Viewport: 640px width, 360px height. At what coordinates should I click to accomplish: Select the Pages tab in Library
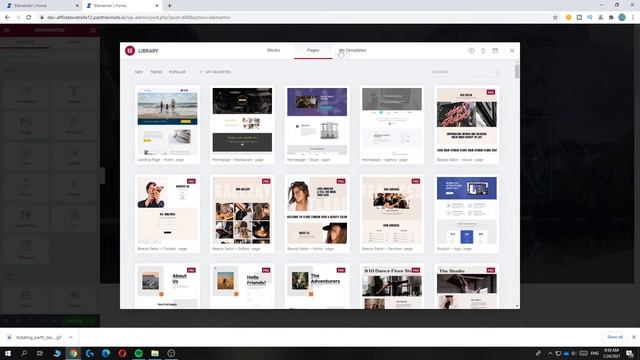(313, 50)
